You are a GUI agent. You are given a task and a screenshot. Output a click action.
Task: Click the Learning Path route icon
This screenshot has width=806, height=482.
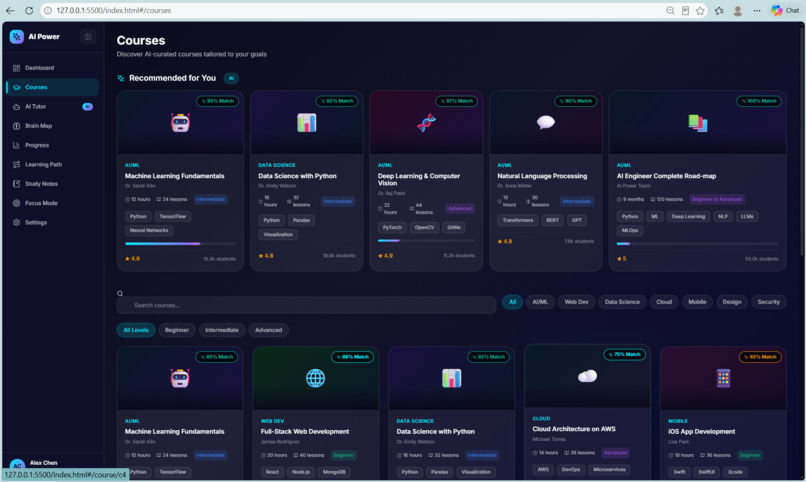(x=16, y=164)
